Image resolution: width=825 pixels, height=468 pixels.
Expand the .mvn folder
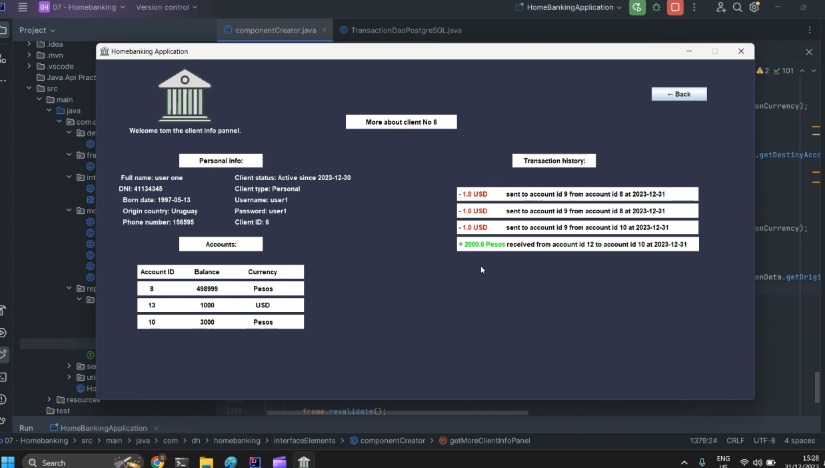(x=29, y=55)
